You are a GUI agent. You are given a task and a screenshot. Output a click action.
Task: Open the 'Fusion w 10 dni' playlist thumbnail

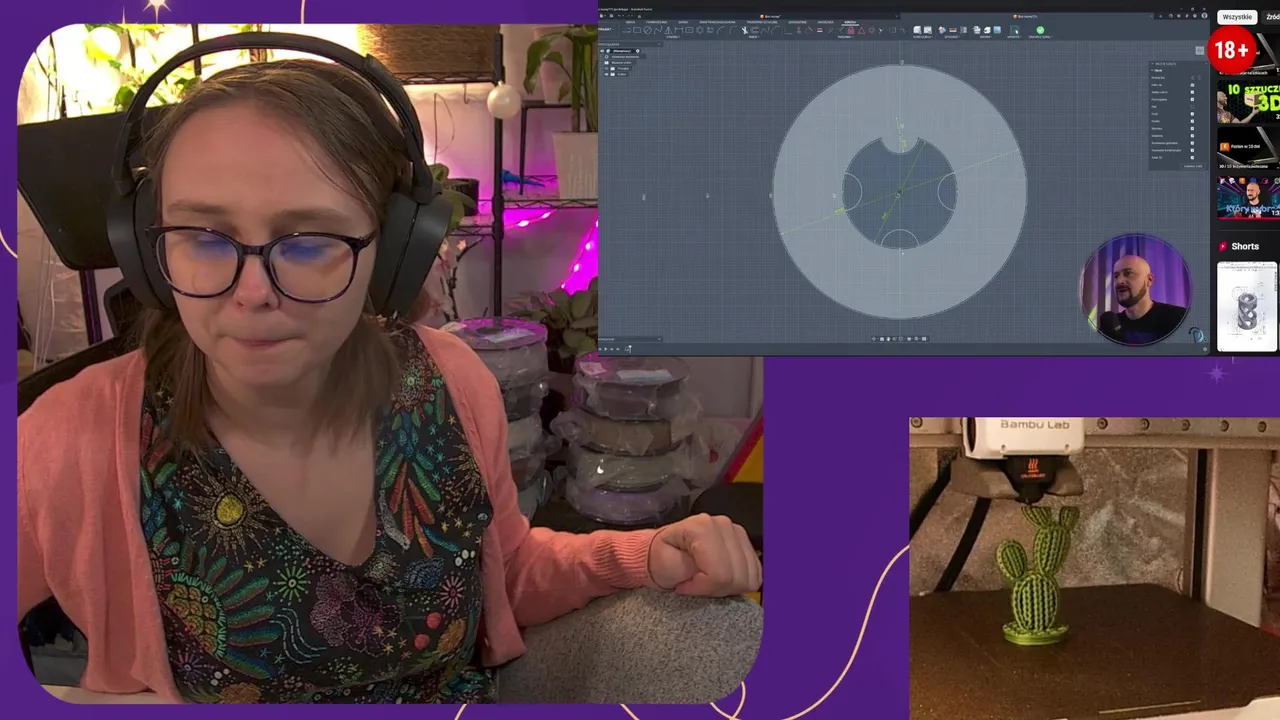click(x=1248, y=148)
